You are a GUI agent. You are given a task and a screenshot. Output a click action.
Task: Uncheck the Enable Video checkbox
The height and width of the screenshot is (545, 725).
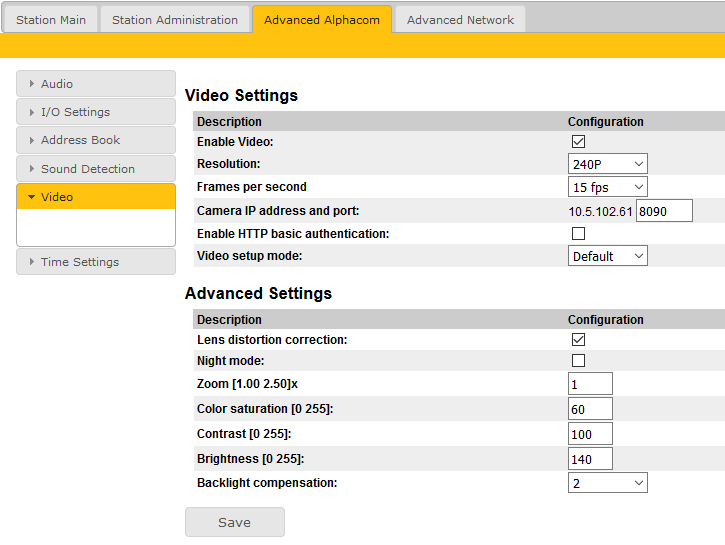pos(578,142)
